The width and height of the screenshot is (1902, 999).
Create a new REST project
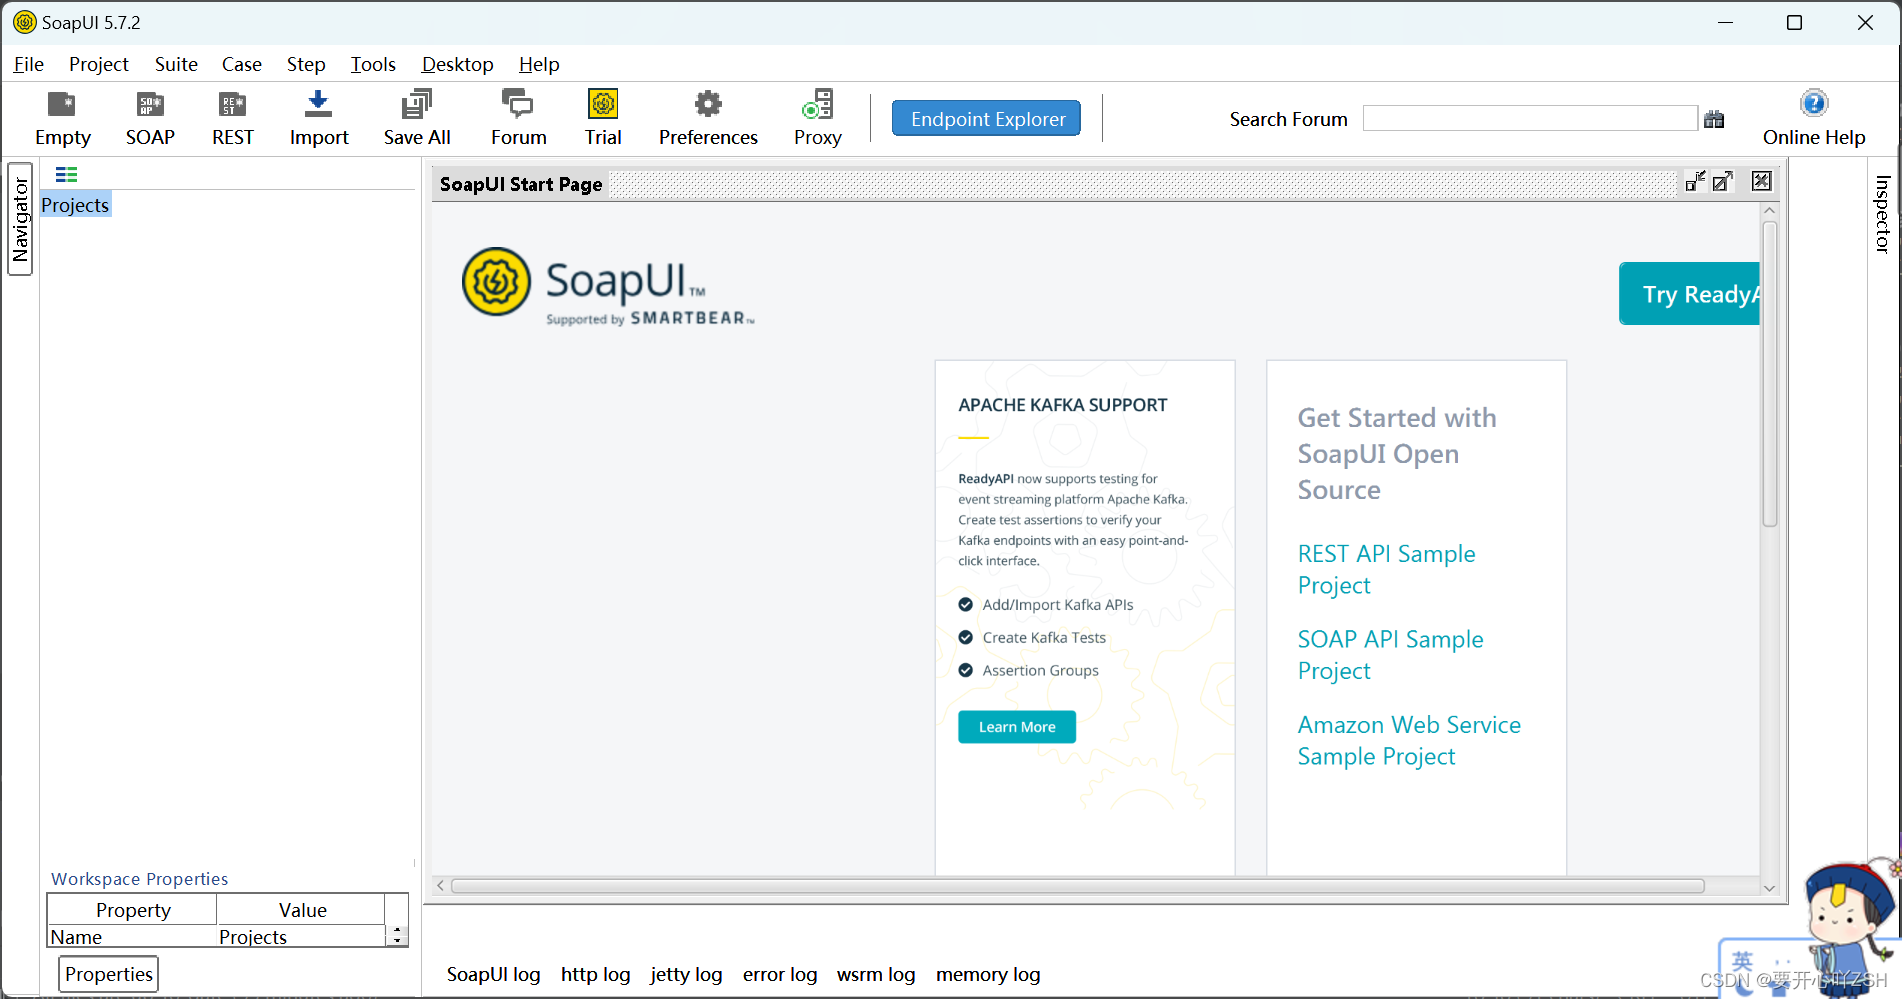232,118
